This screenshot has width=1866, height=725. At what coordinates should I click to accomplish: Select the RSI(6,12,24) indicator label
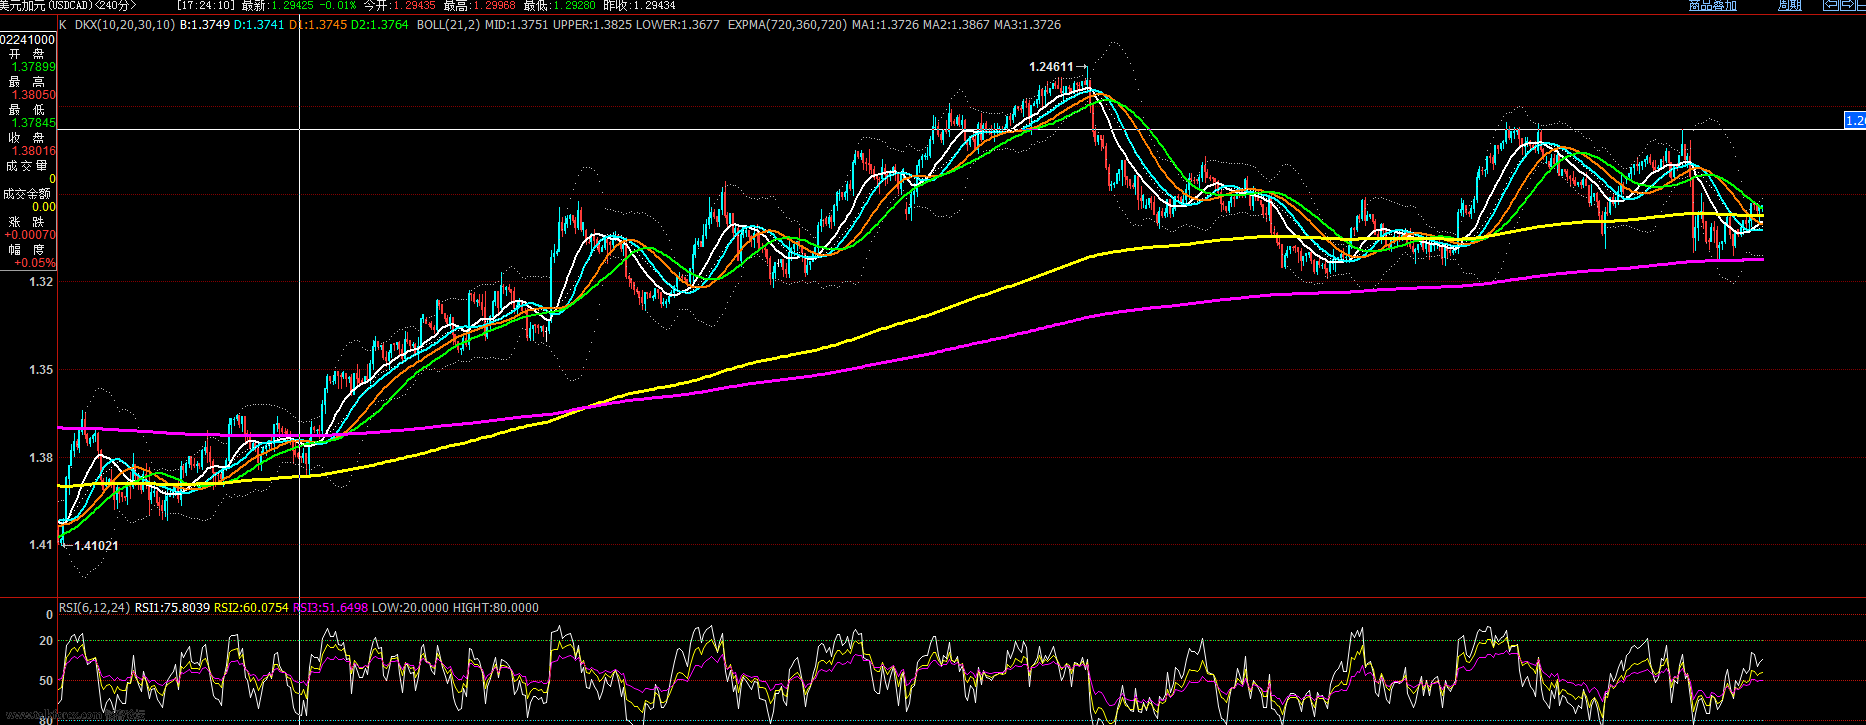coord(95,607)
